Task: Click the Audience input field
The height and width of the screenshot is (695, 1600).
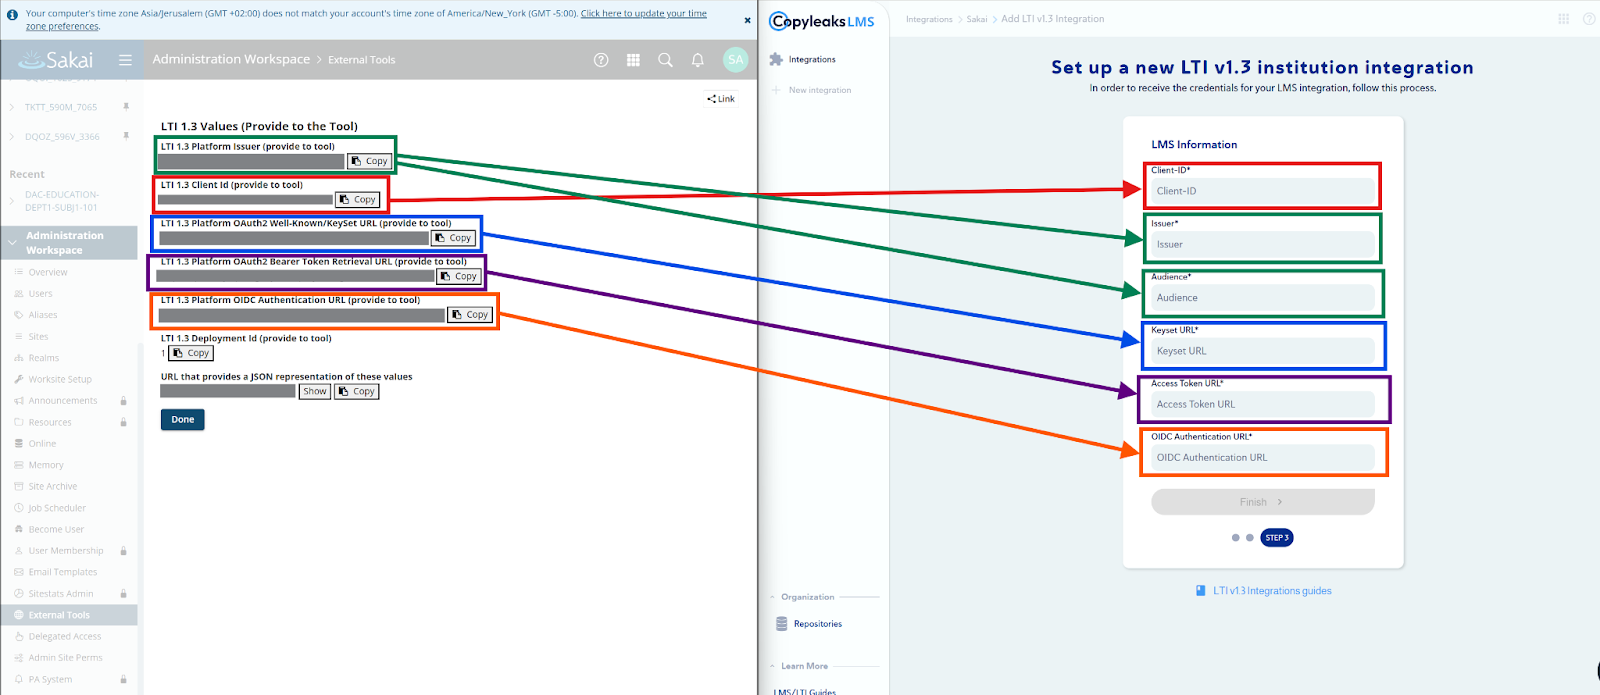Action: point(1262,298)
